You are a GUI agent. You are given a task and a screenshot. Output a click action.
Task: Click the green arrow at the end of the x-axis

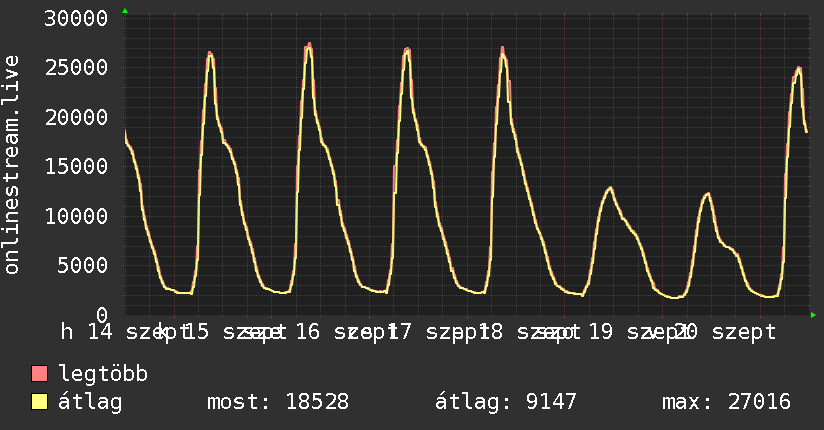813,315
